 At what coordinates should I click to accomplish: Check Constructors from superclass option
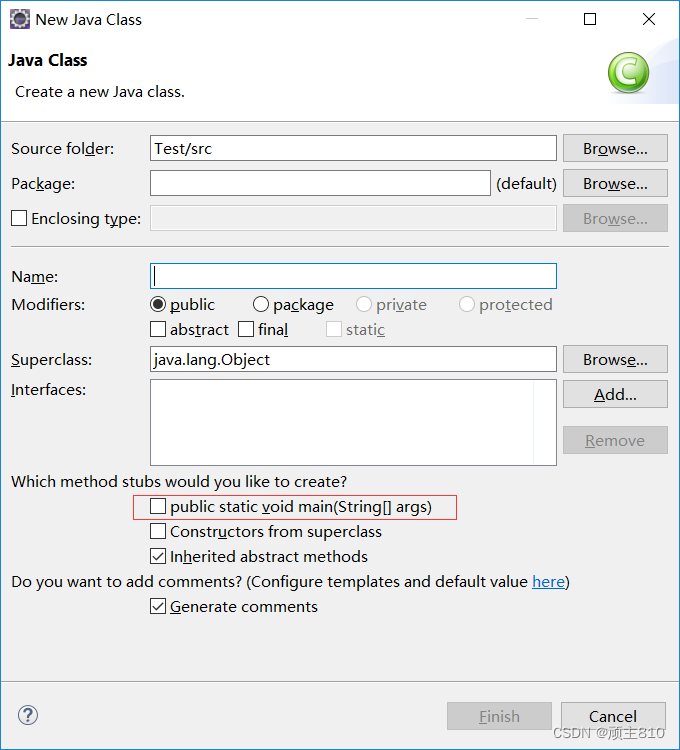coord(158,531)
